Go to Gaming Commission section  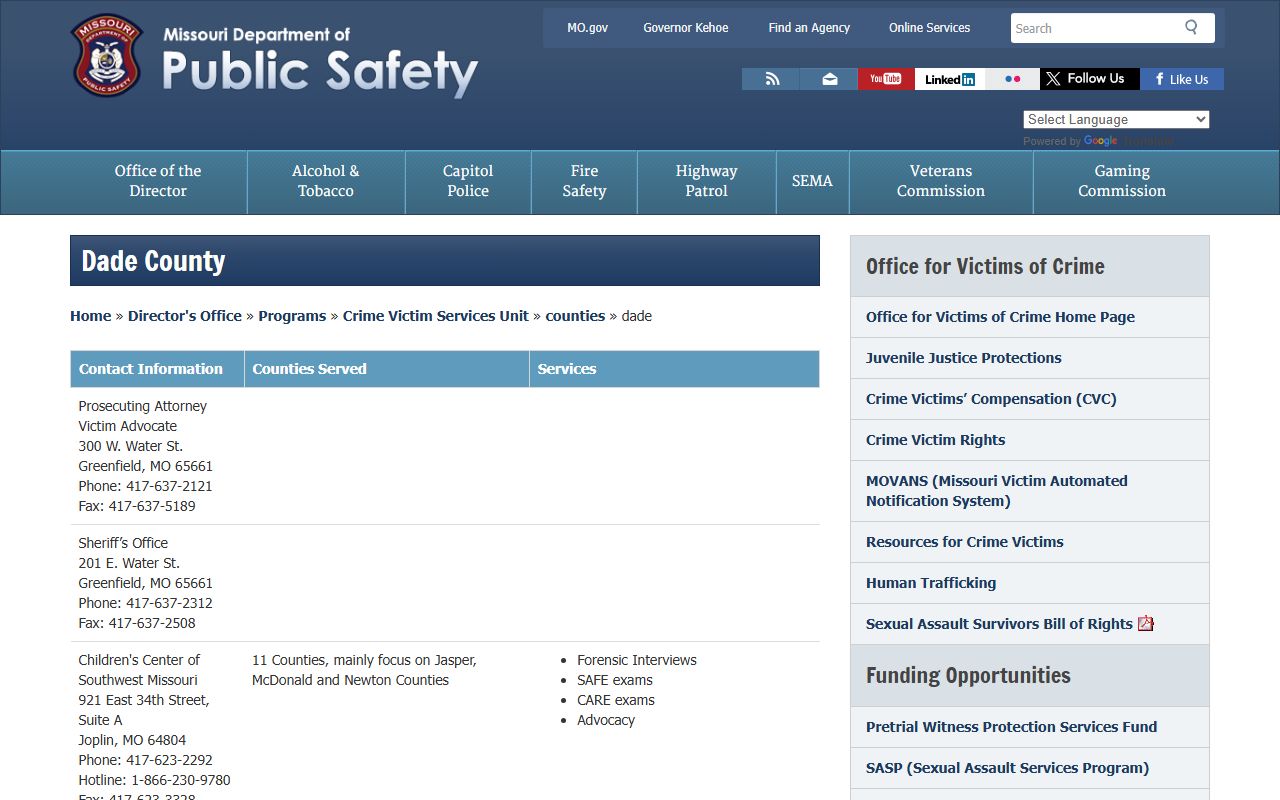(x=1122, y=181)
